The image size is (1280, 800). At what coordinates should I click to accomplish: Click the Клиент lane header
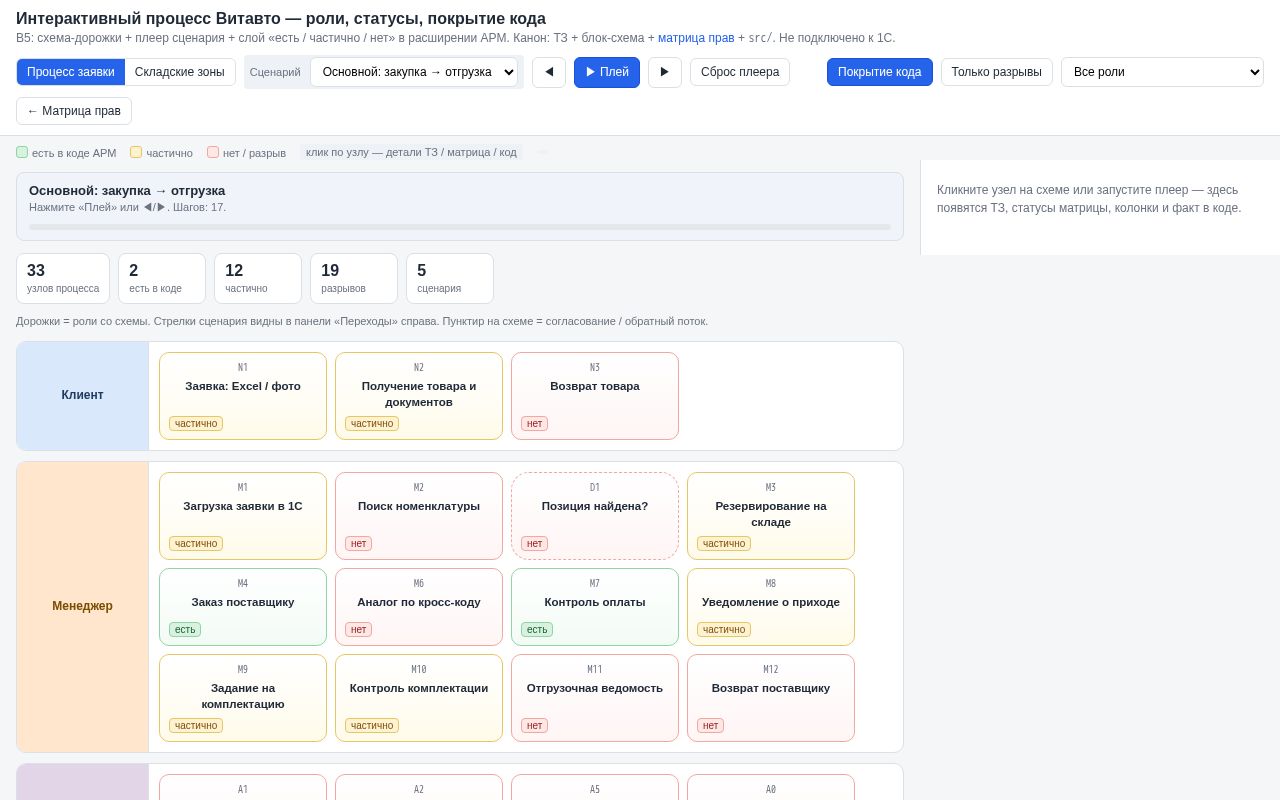point(83,396)
